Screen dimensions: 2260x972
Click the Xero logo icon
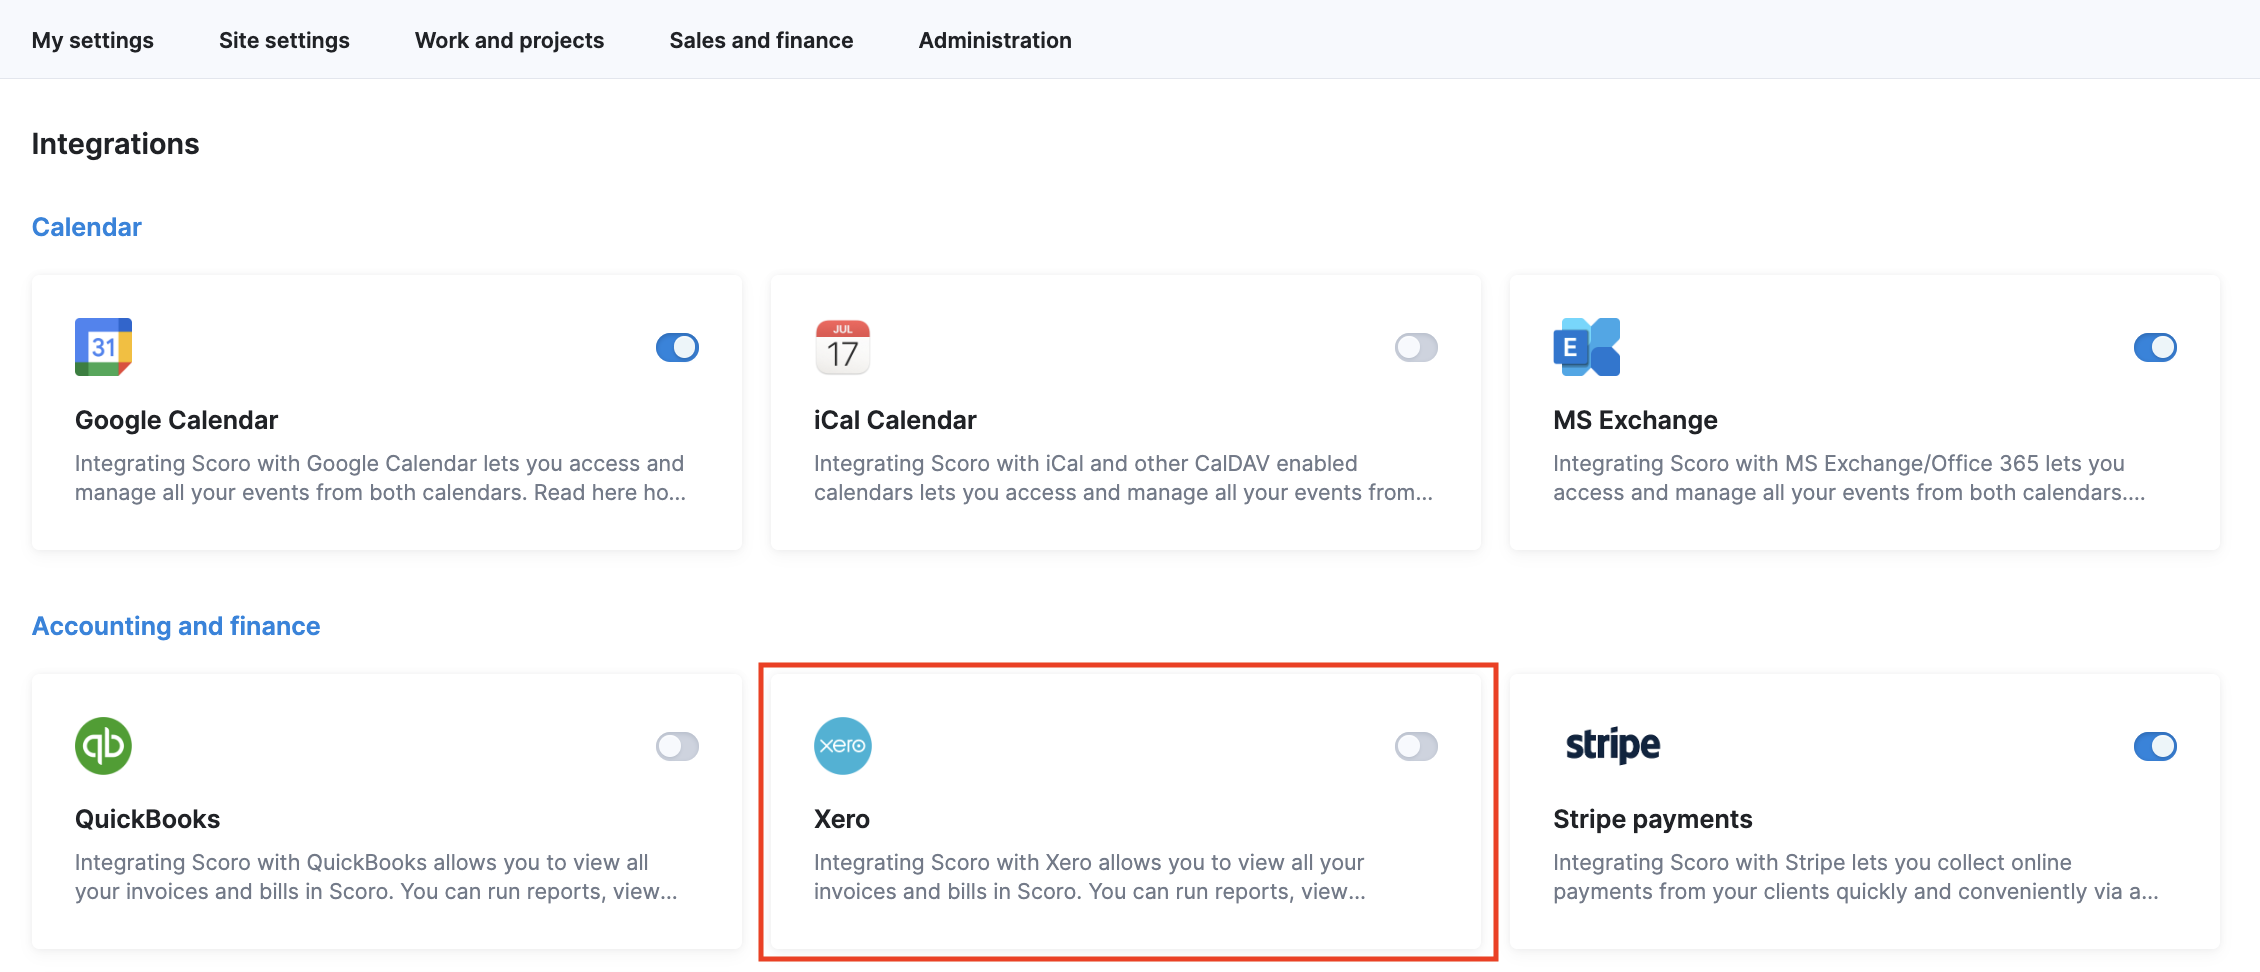pyautogui.click(x=842, y=746)
